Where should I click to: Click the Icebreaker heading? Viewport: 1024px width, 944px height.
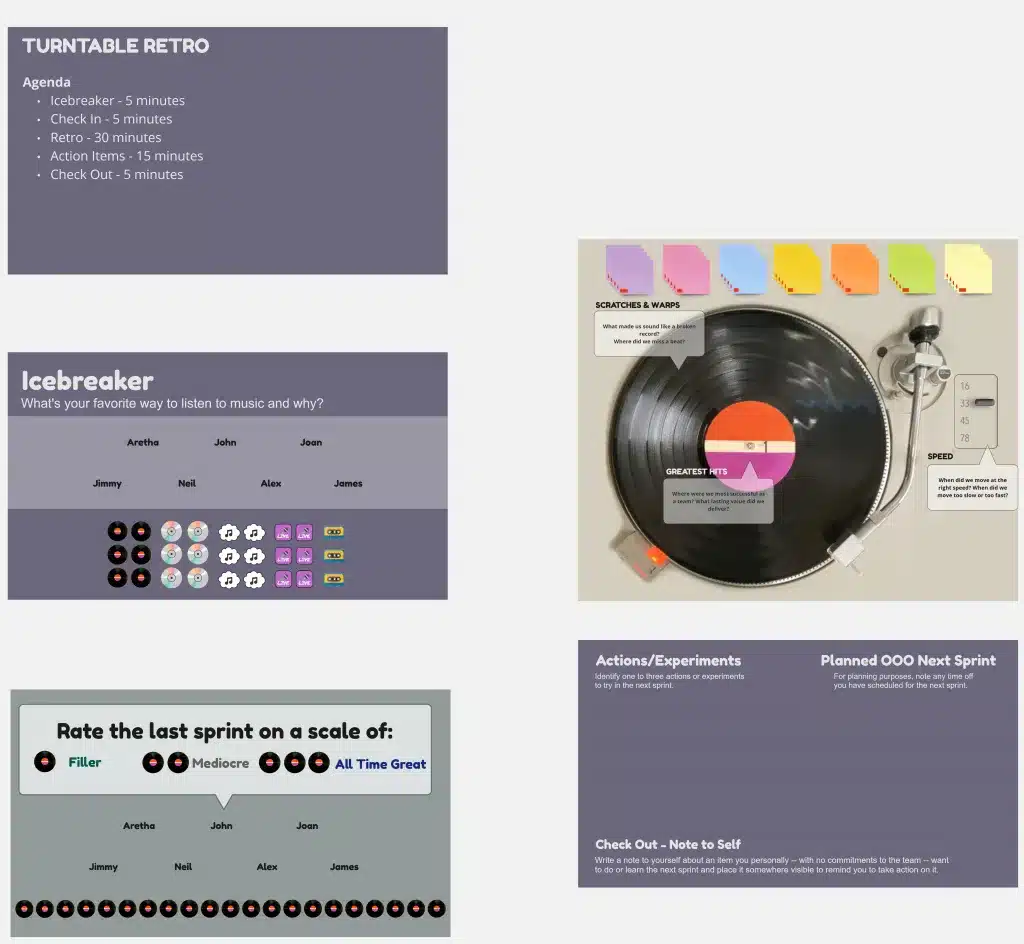click(88, 381)
